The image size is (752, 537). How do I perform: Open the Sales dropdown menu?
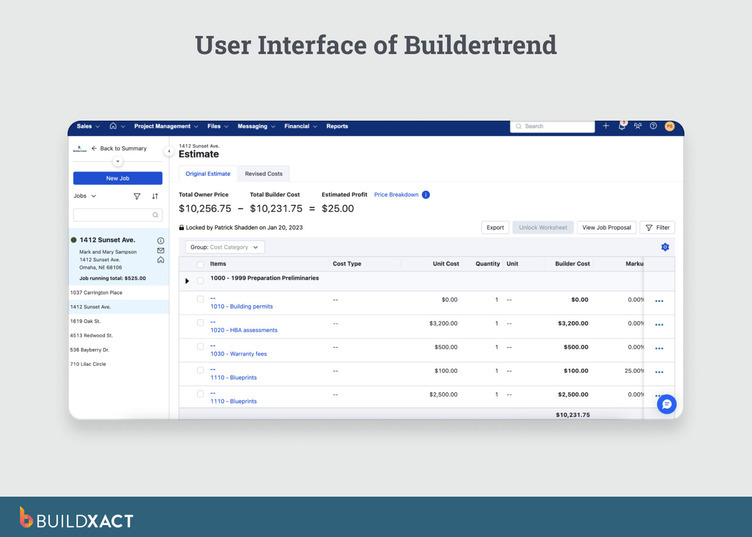pos(88,126)
